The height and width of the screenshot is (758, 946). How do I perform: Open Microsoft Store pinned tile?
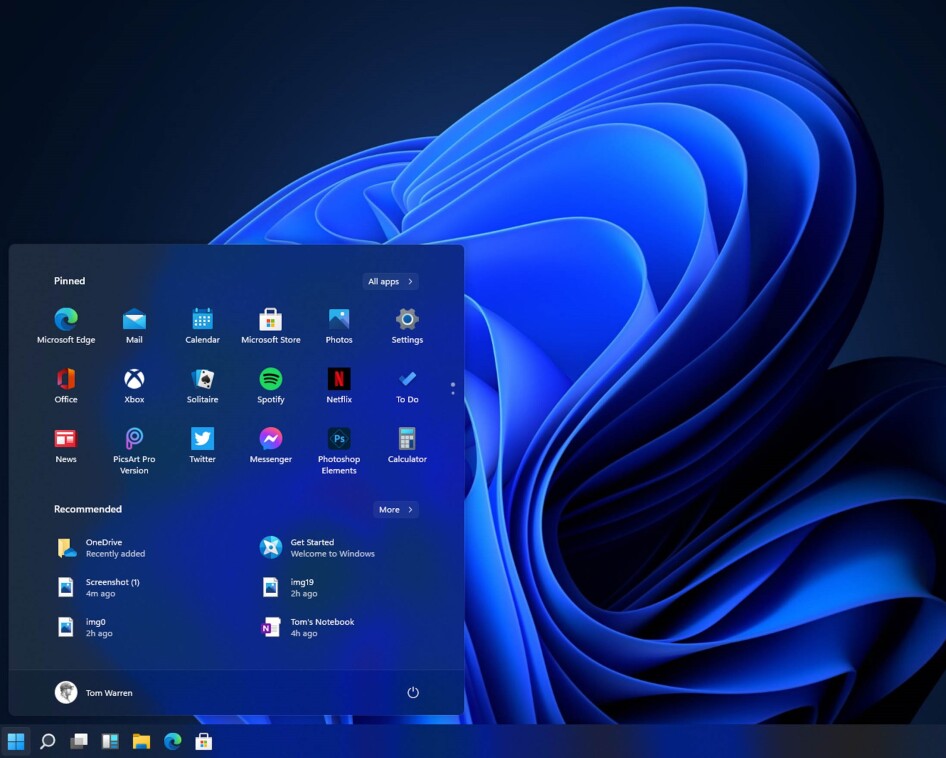(270, 325)
